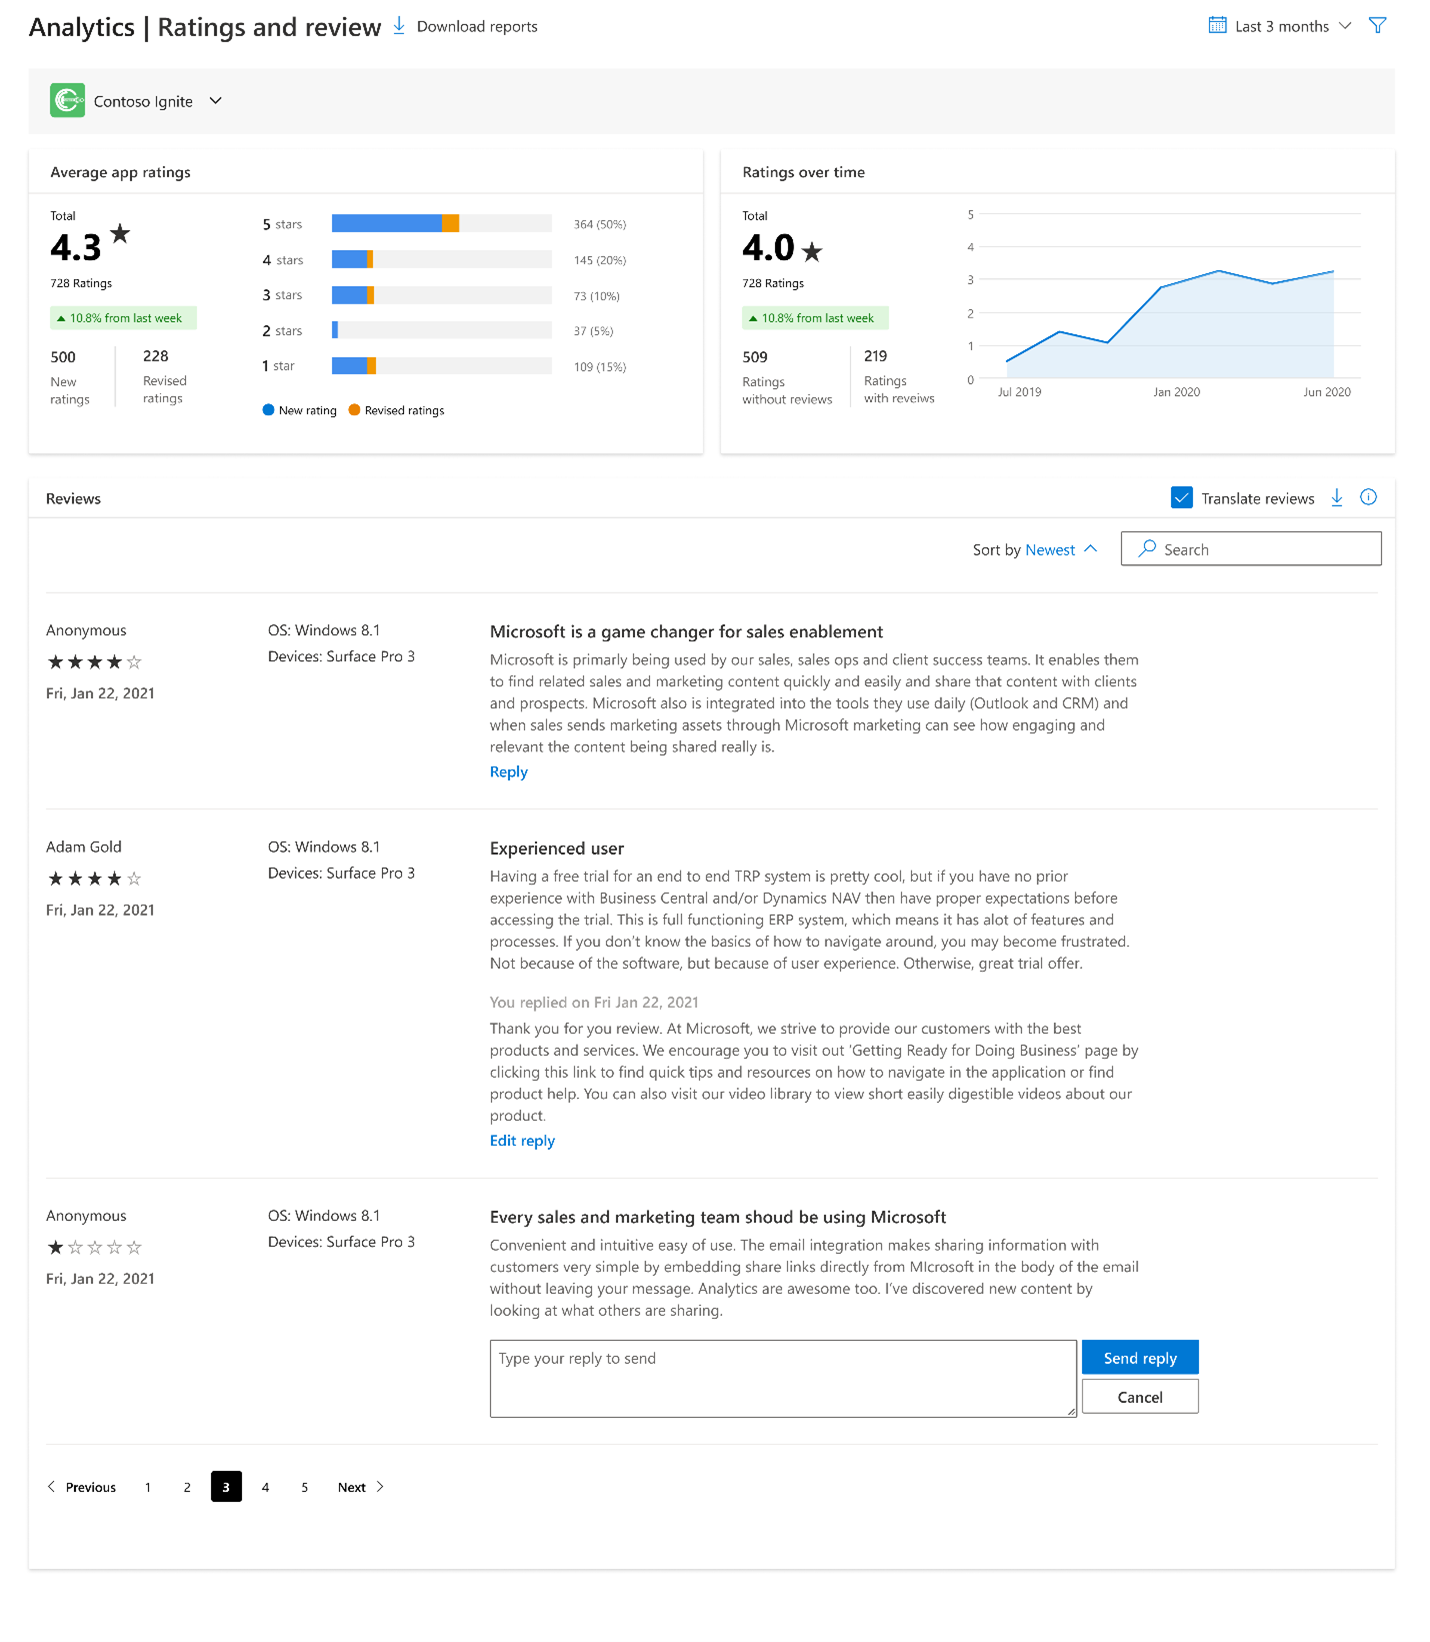
Task: Go to page 1
Action: 148,1487
